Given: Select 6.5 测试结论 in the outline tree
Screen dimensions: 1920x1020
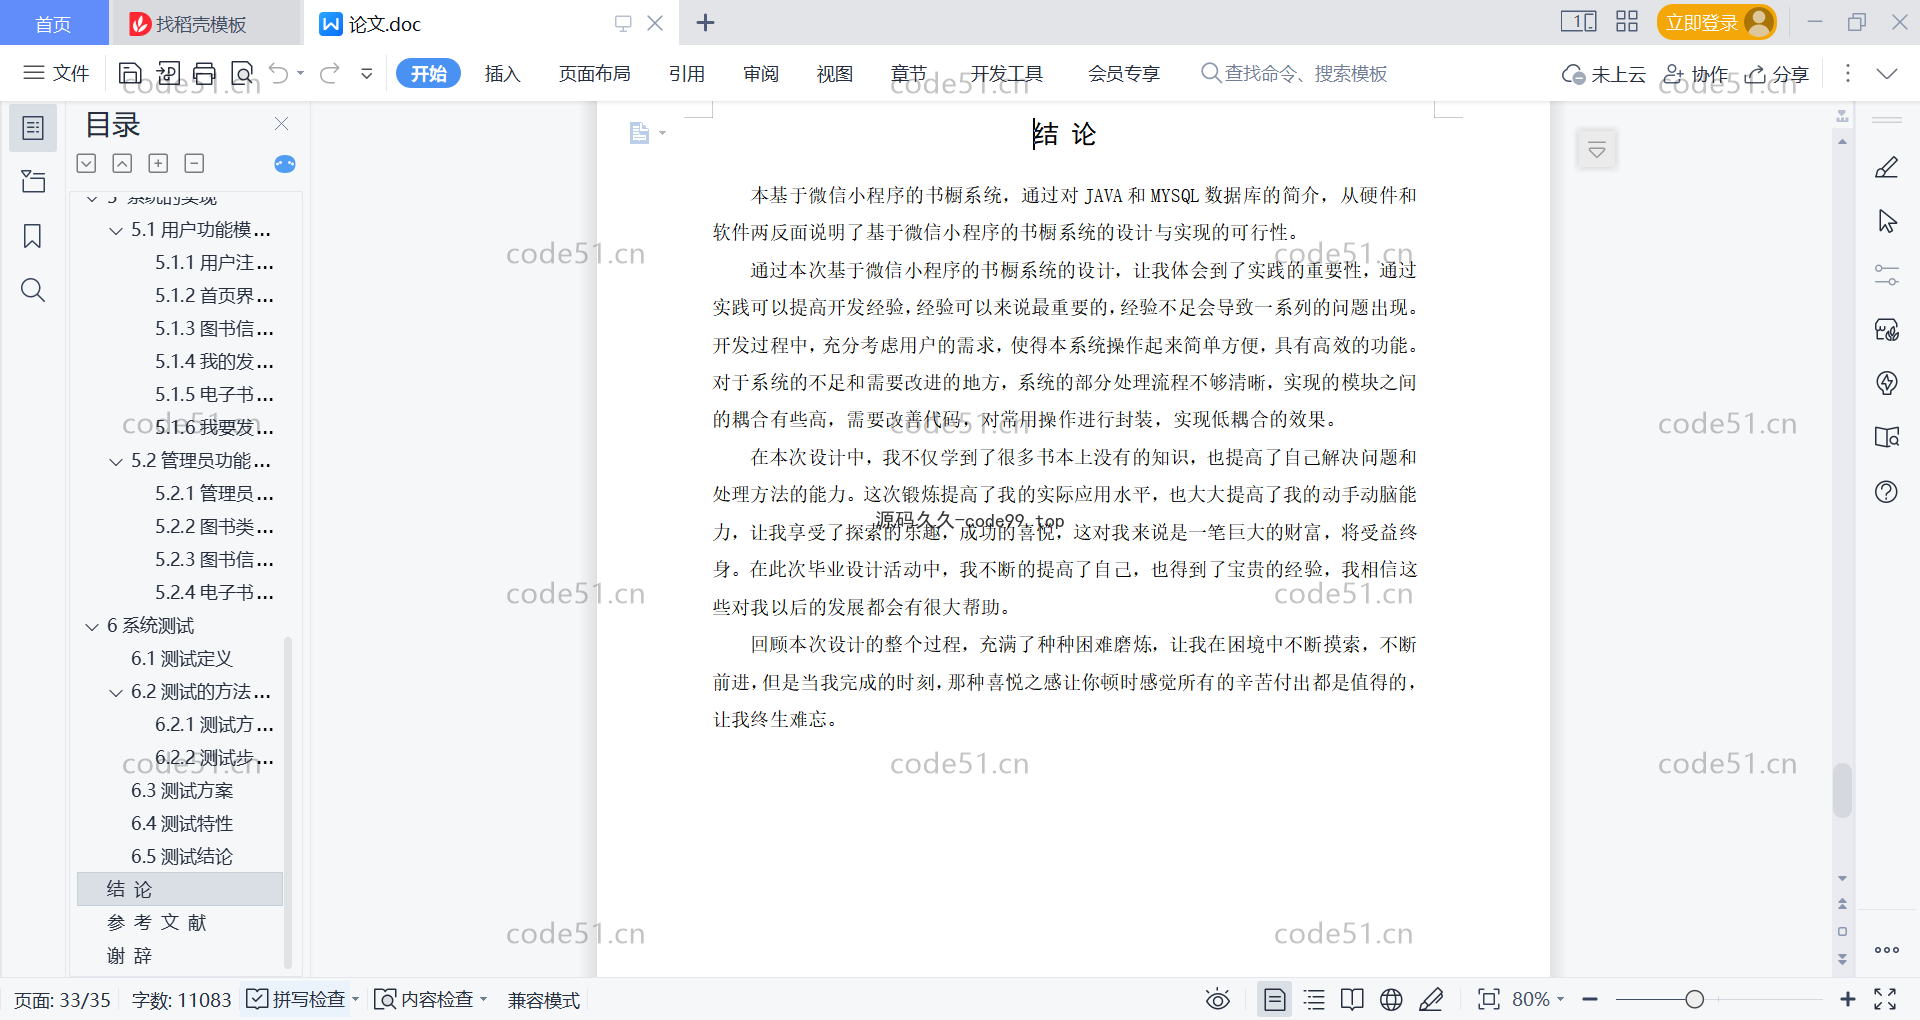Looking at the screenshot, I should pos(182,857).
